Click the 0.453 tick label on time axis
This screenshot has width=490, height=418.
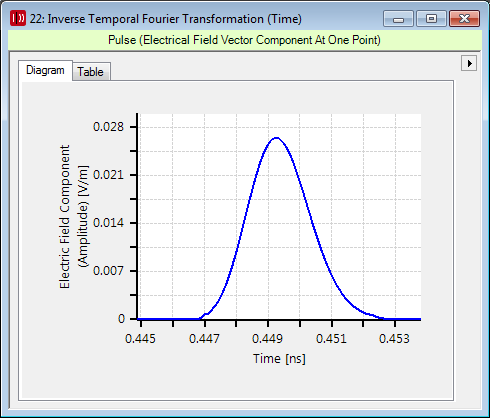point(394,339)
